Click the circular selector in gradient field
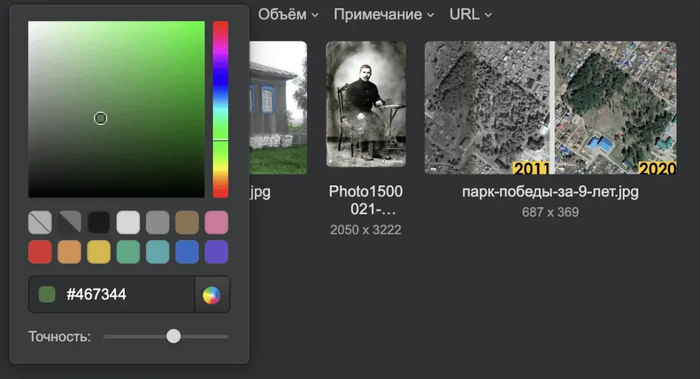700x379 pixels. coord(100,118)
